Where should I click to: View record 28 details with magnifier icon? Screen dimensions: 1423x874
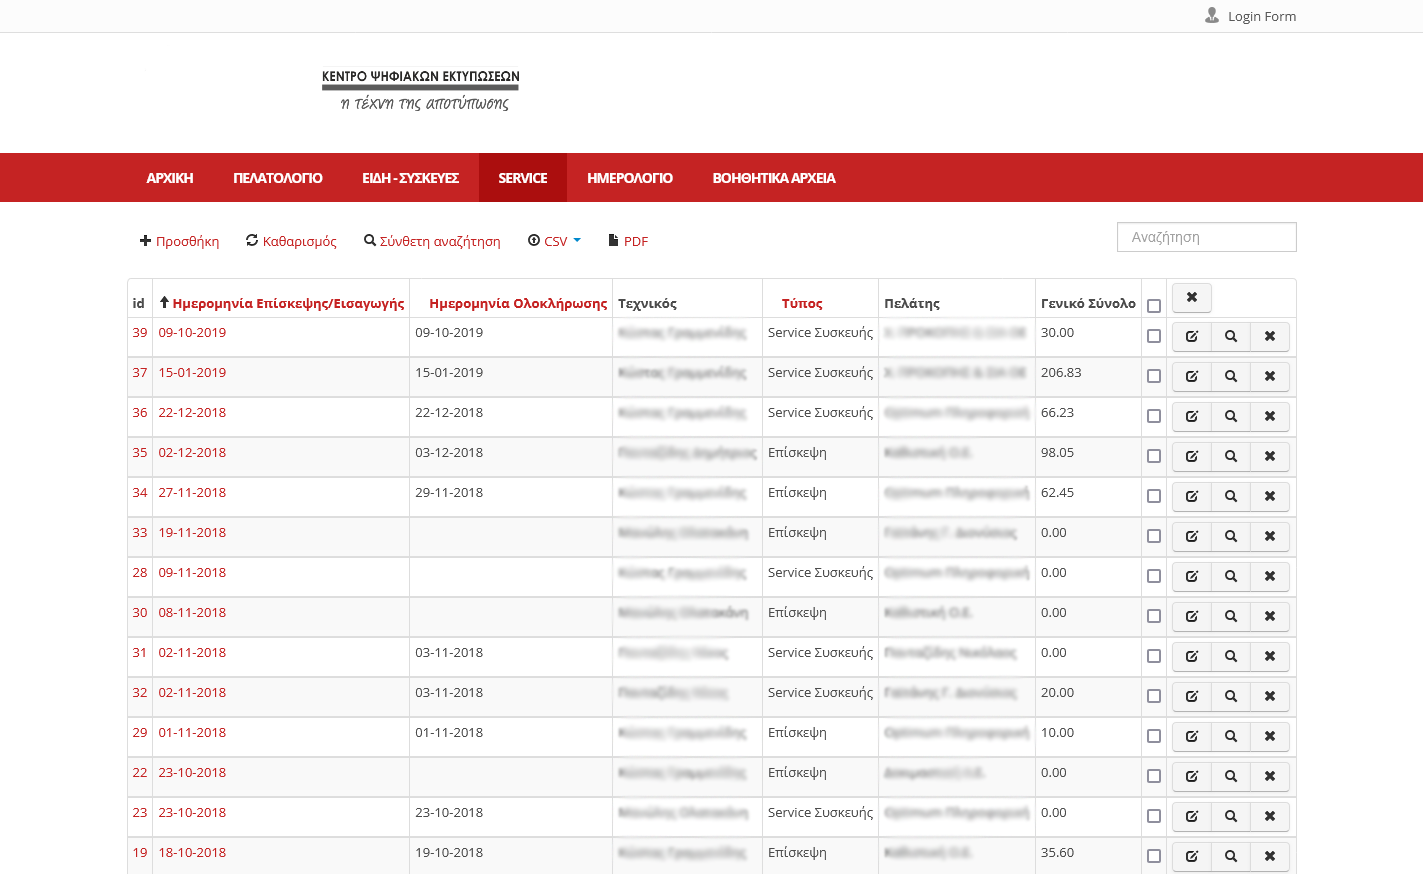point(1230,577)
